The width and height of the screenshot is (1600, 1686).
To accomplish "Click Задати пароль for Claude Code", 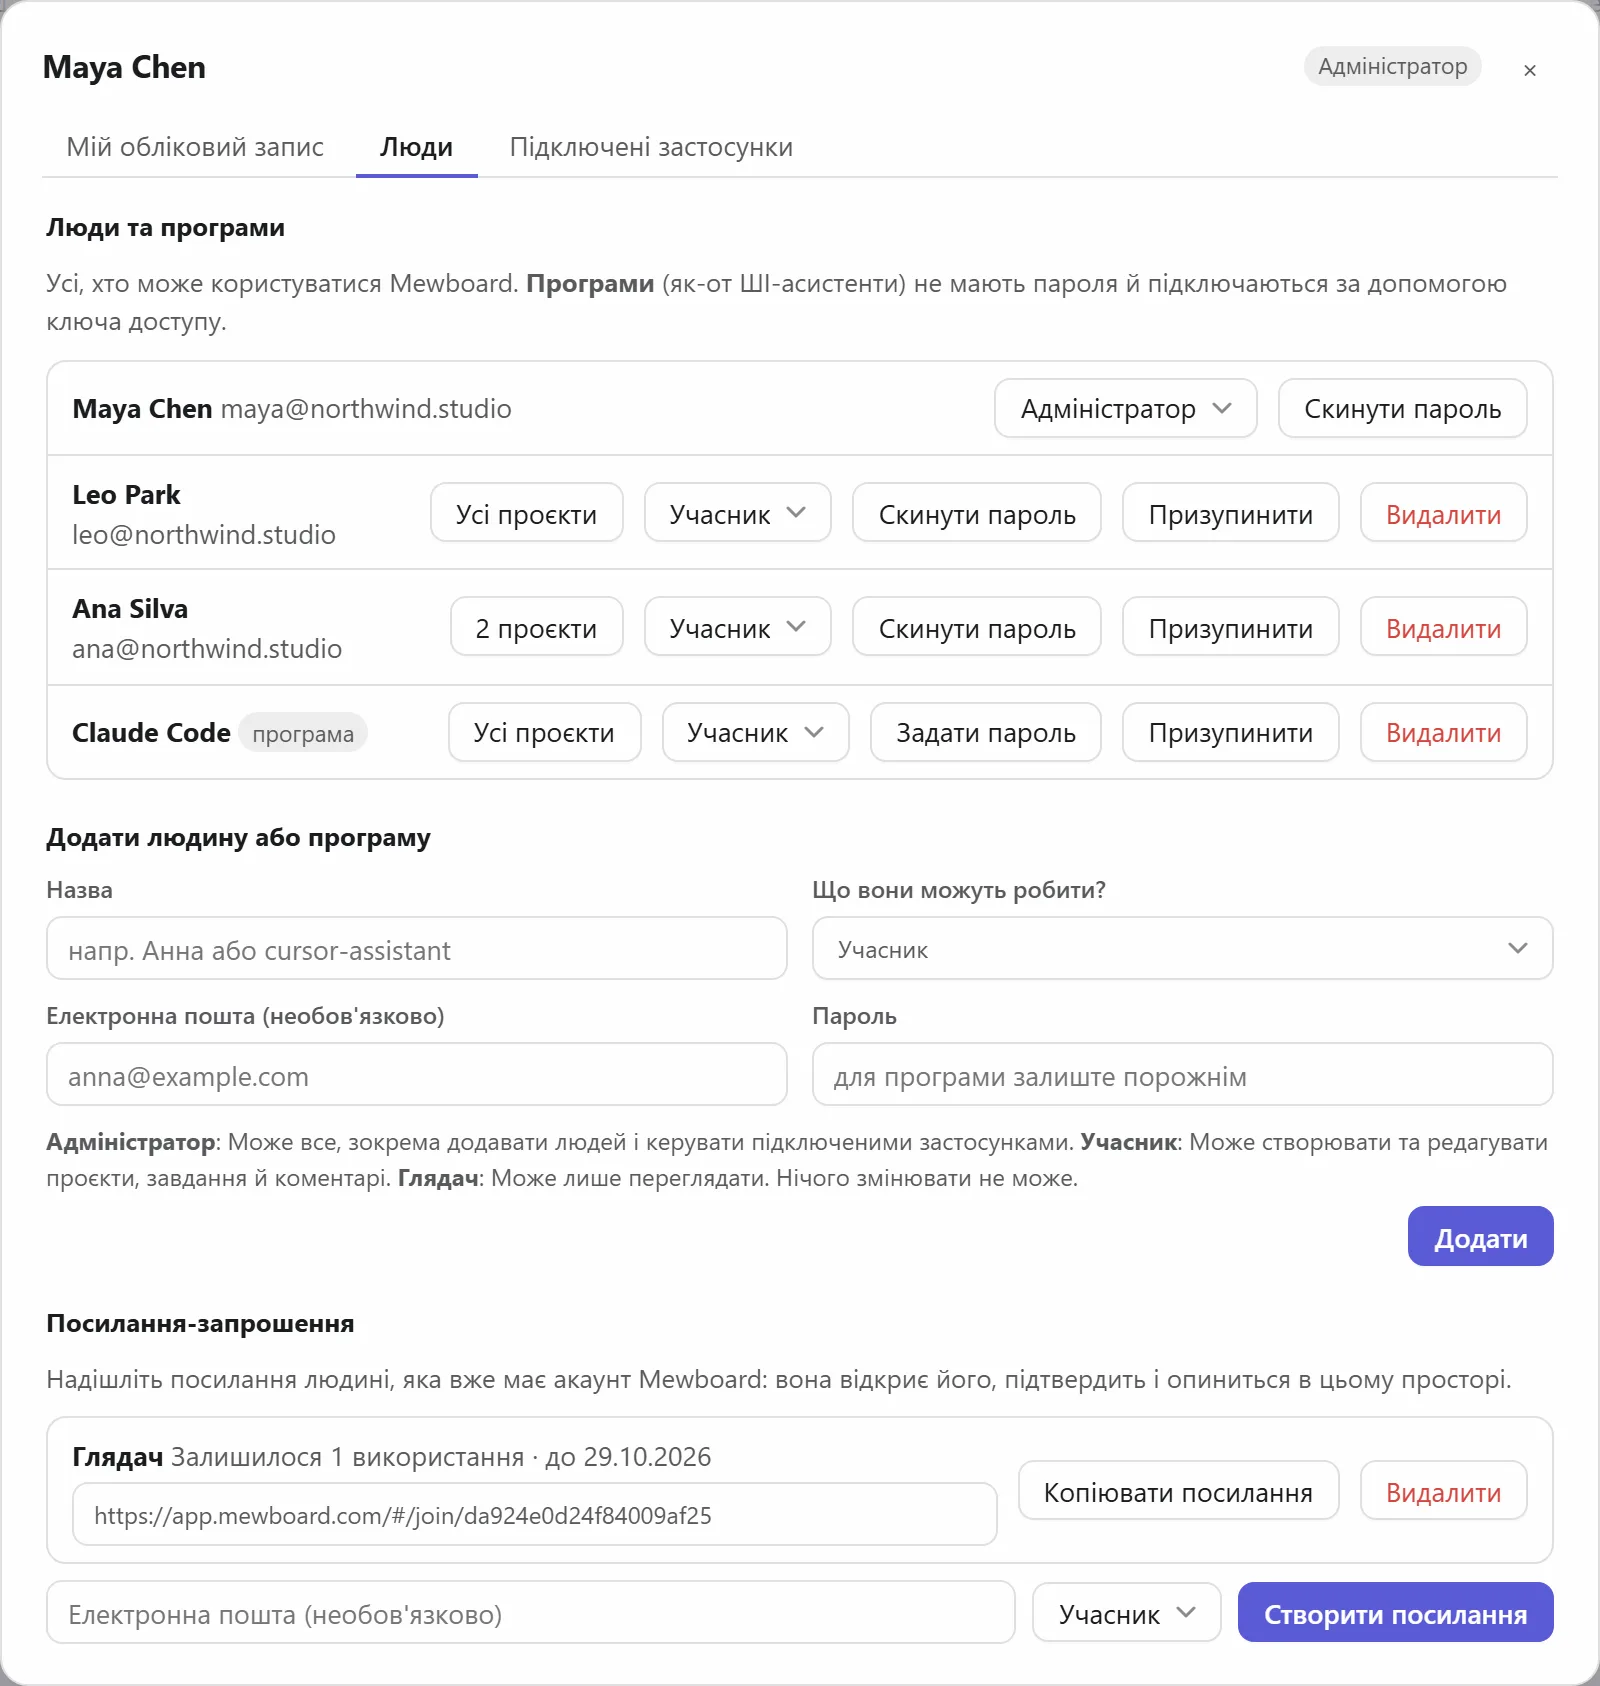I will coord(985,732).
